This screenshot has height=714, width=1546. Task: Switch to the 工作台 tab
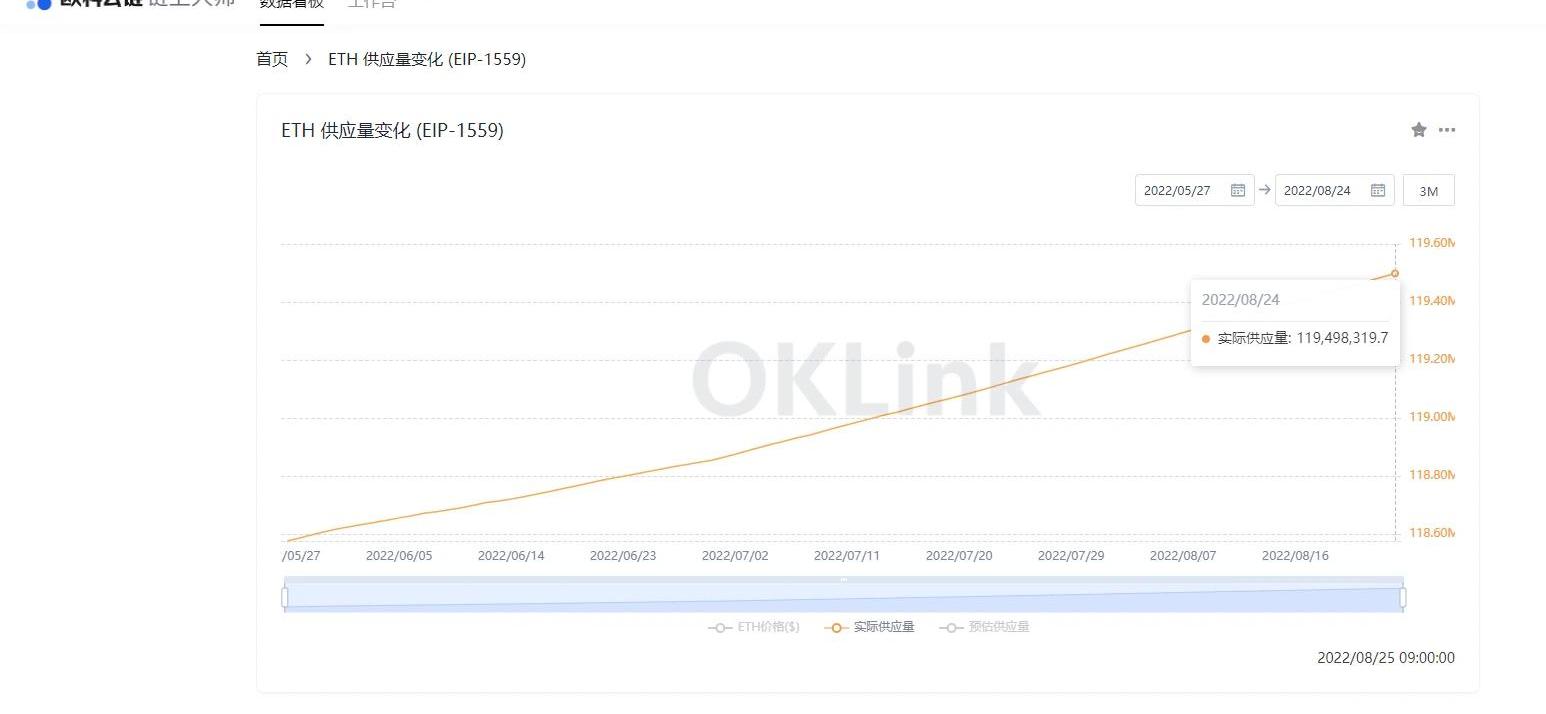371,5
